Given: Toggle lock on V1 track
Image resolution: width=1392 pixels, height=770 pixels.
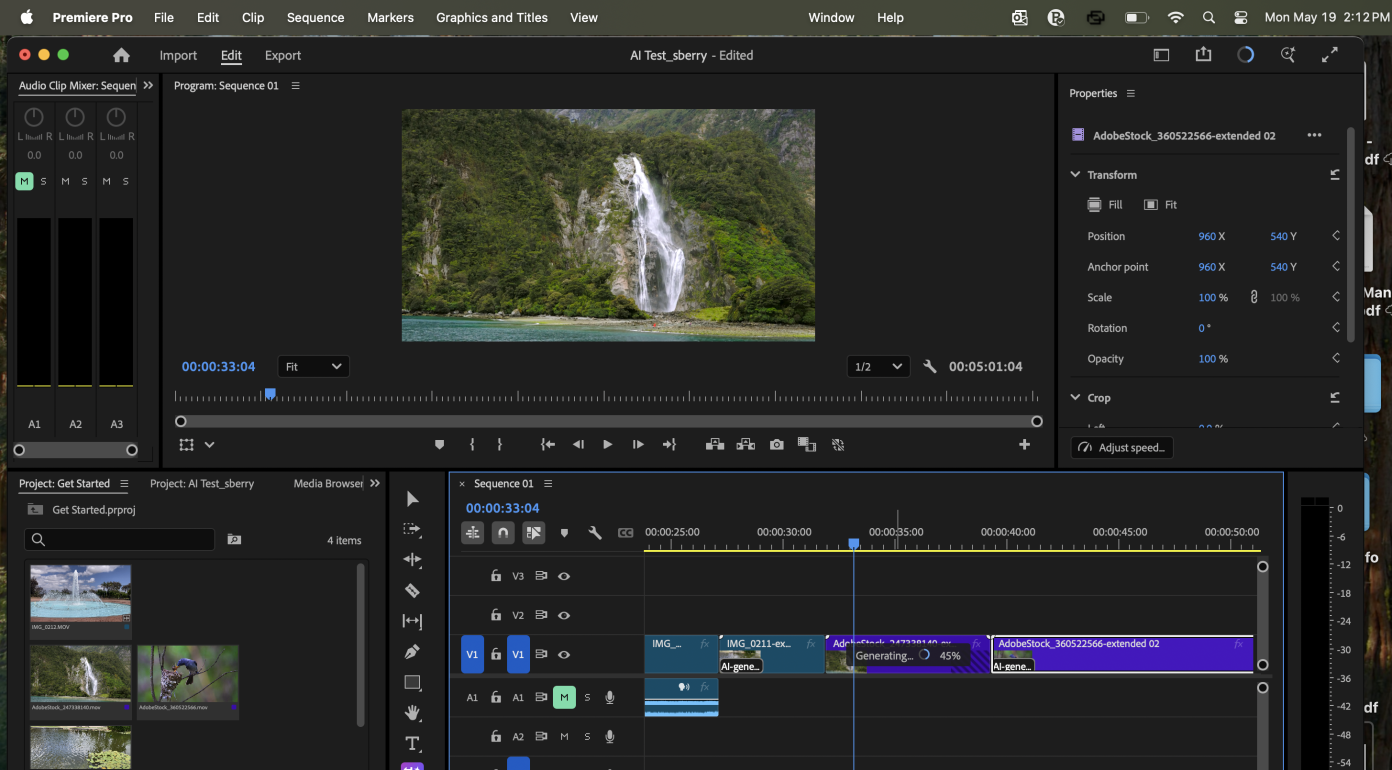Looking at the screenshot, I should (495, 655).
